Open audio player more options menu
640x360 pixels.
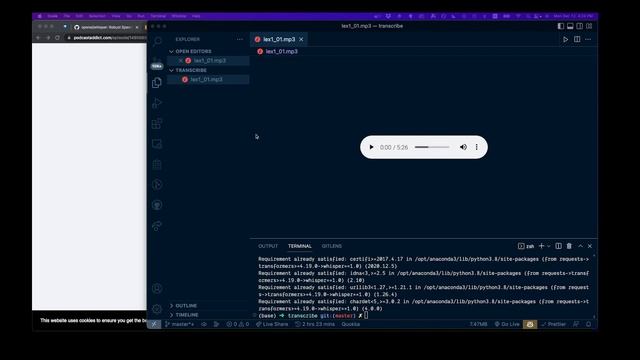click(476, 147)
